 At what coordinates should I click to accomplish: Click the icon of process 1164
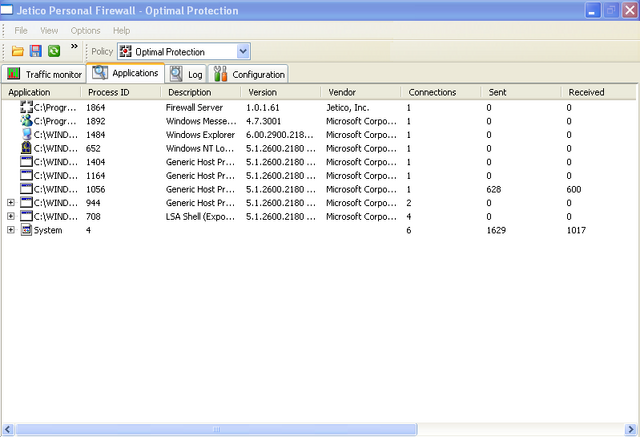[x=27, y=175]
